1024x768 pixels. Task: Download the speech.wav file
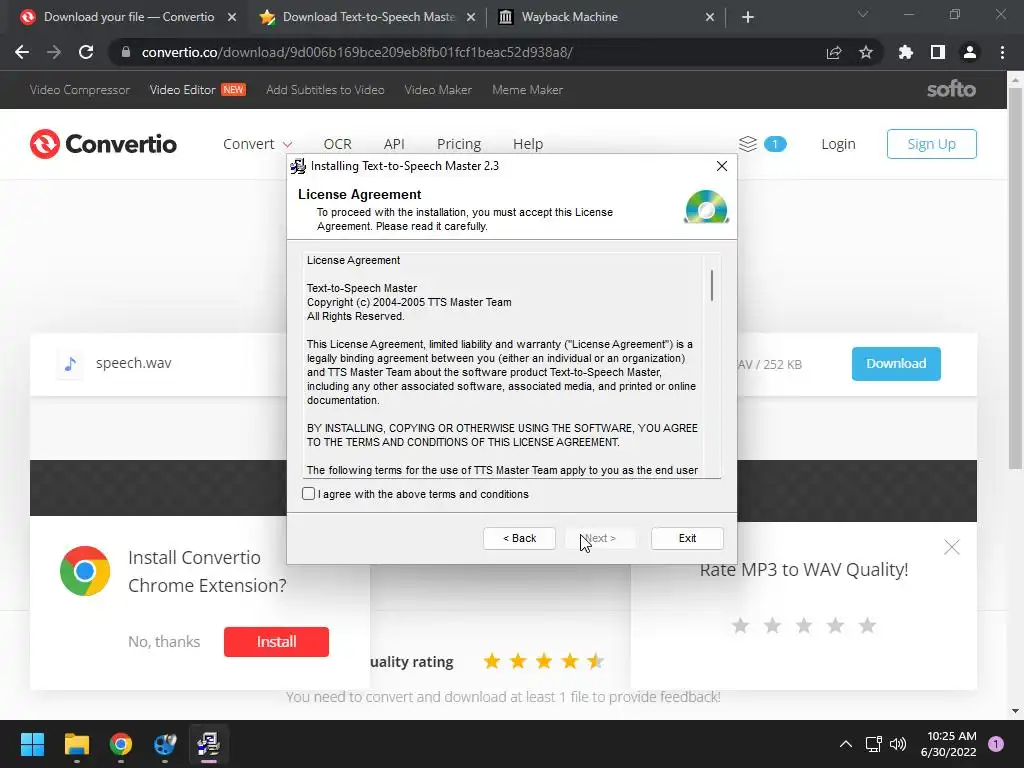click(x=896, y=364)
